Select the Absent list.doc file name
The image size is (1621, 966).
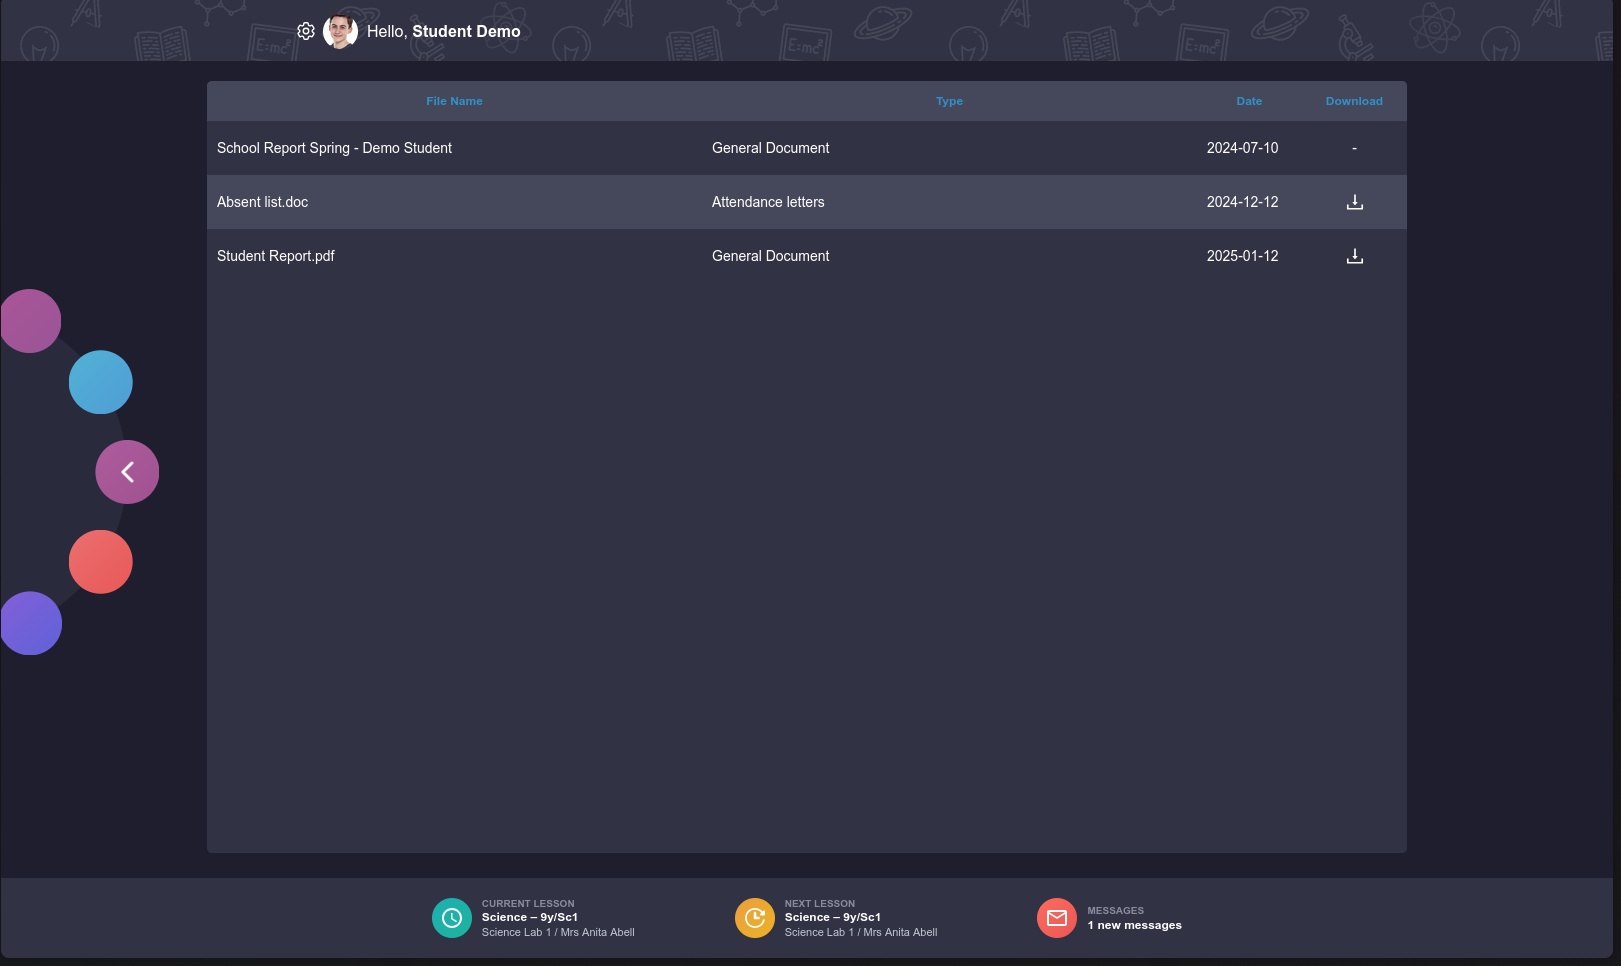(262, 202)
